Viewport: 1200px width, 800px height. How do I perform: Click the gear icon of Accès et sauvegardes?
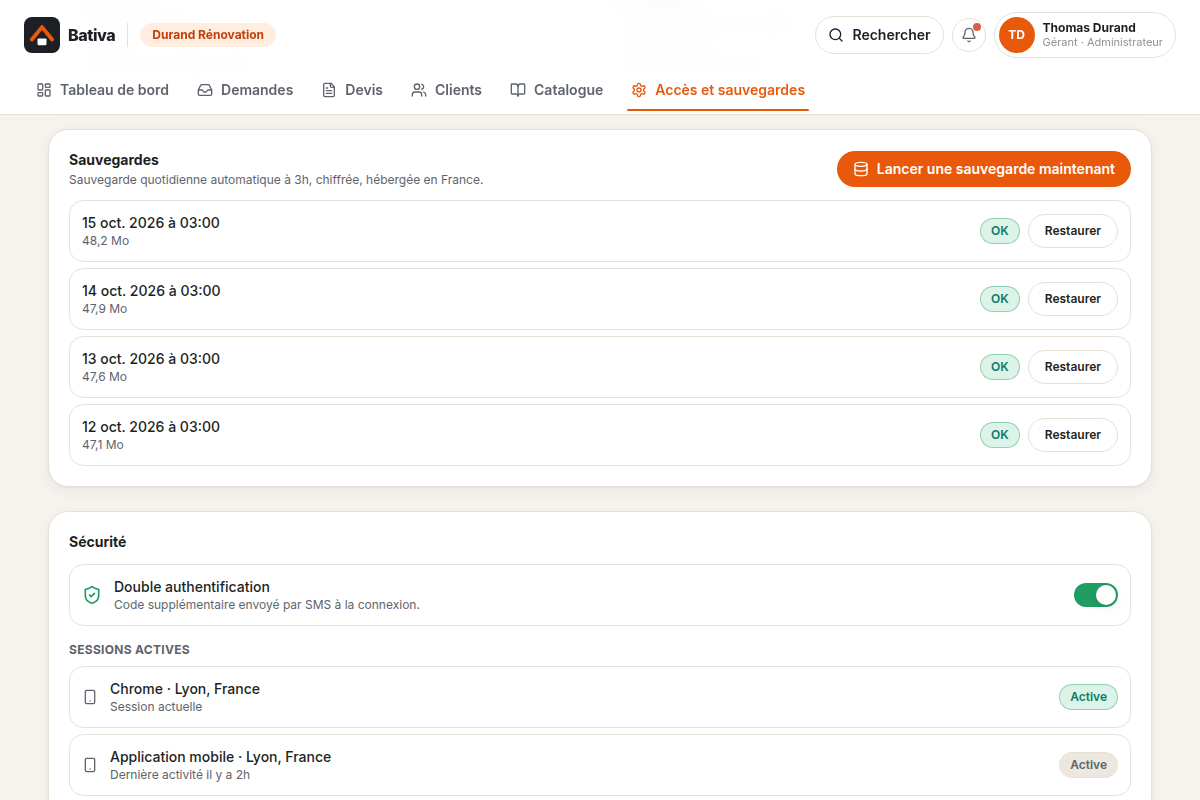click(639, 90)
